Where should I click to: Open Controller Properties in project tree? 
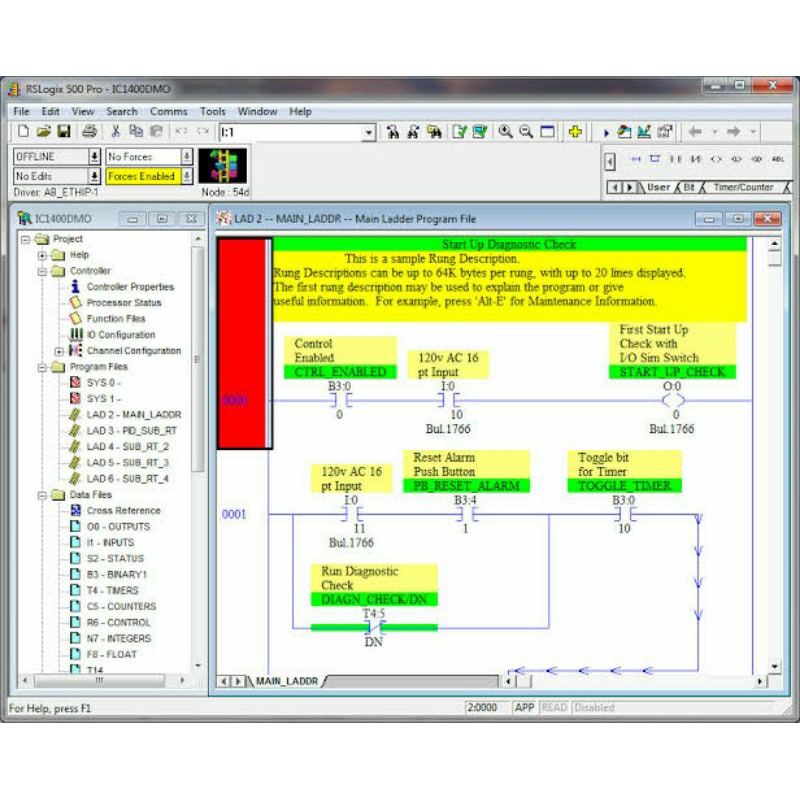[x=130, y=287]
